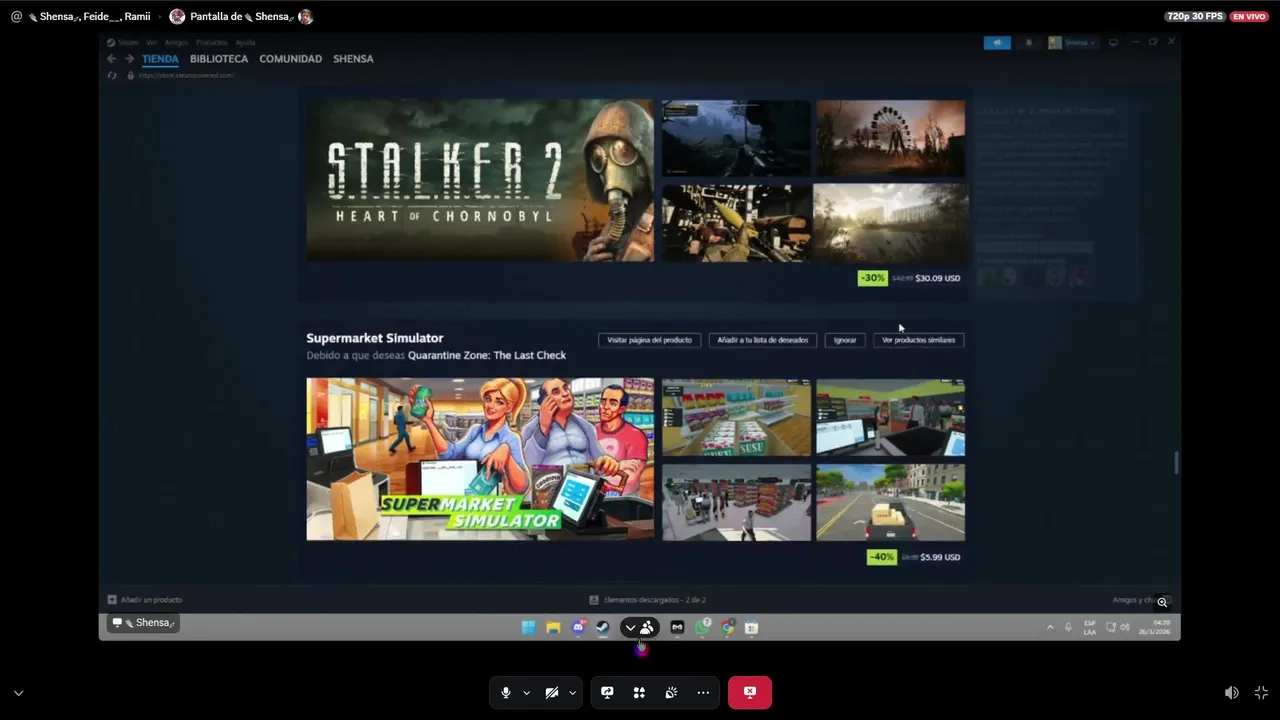Viewport: 1280px width, 720px height.
Task: Open Chrome icon in shared taskbar
Action: click(728, 628)
